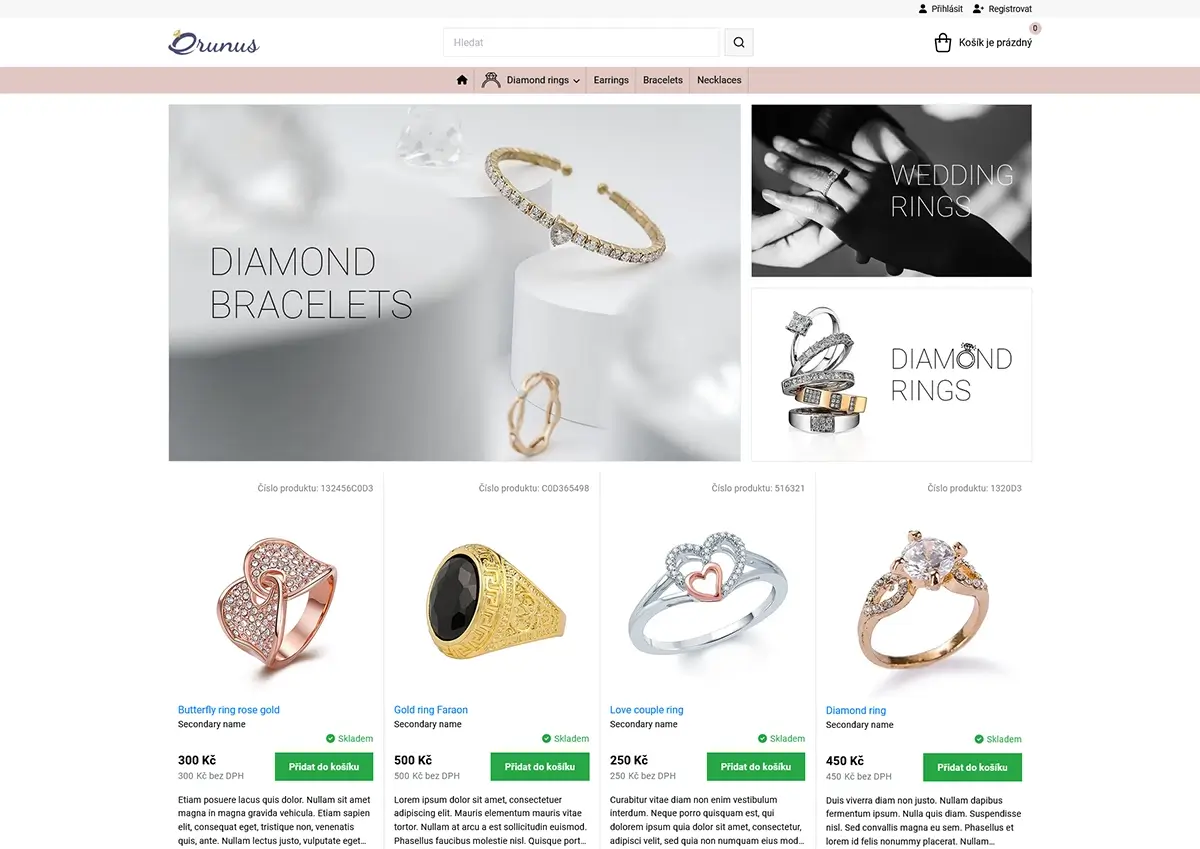The image size is (1200, 849).
Task: Click the Registrovat add-user icon
Action: tap(978, 9)
